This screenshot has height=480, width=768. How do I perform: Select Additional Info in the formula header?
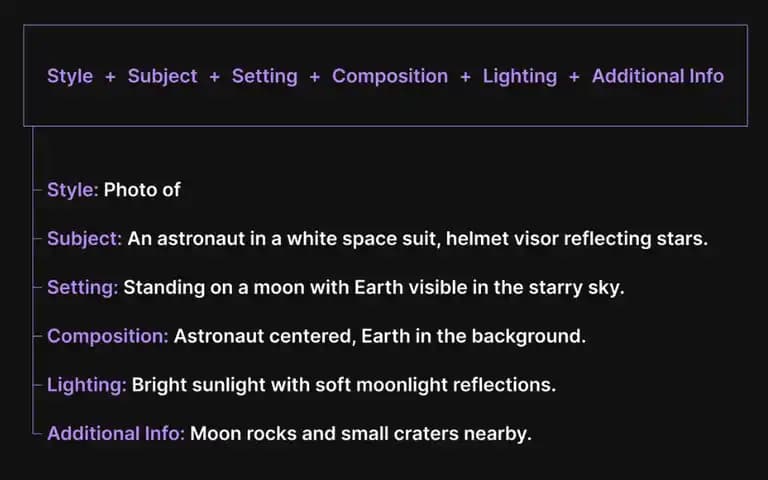point(658,76)
